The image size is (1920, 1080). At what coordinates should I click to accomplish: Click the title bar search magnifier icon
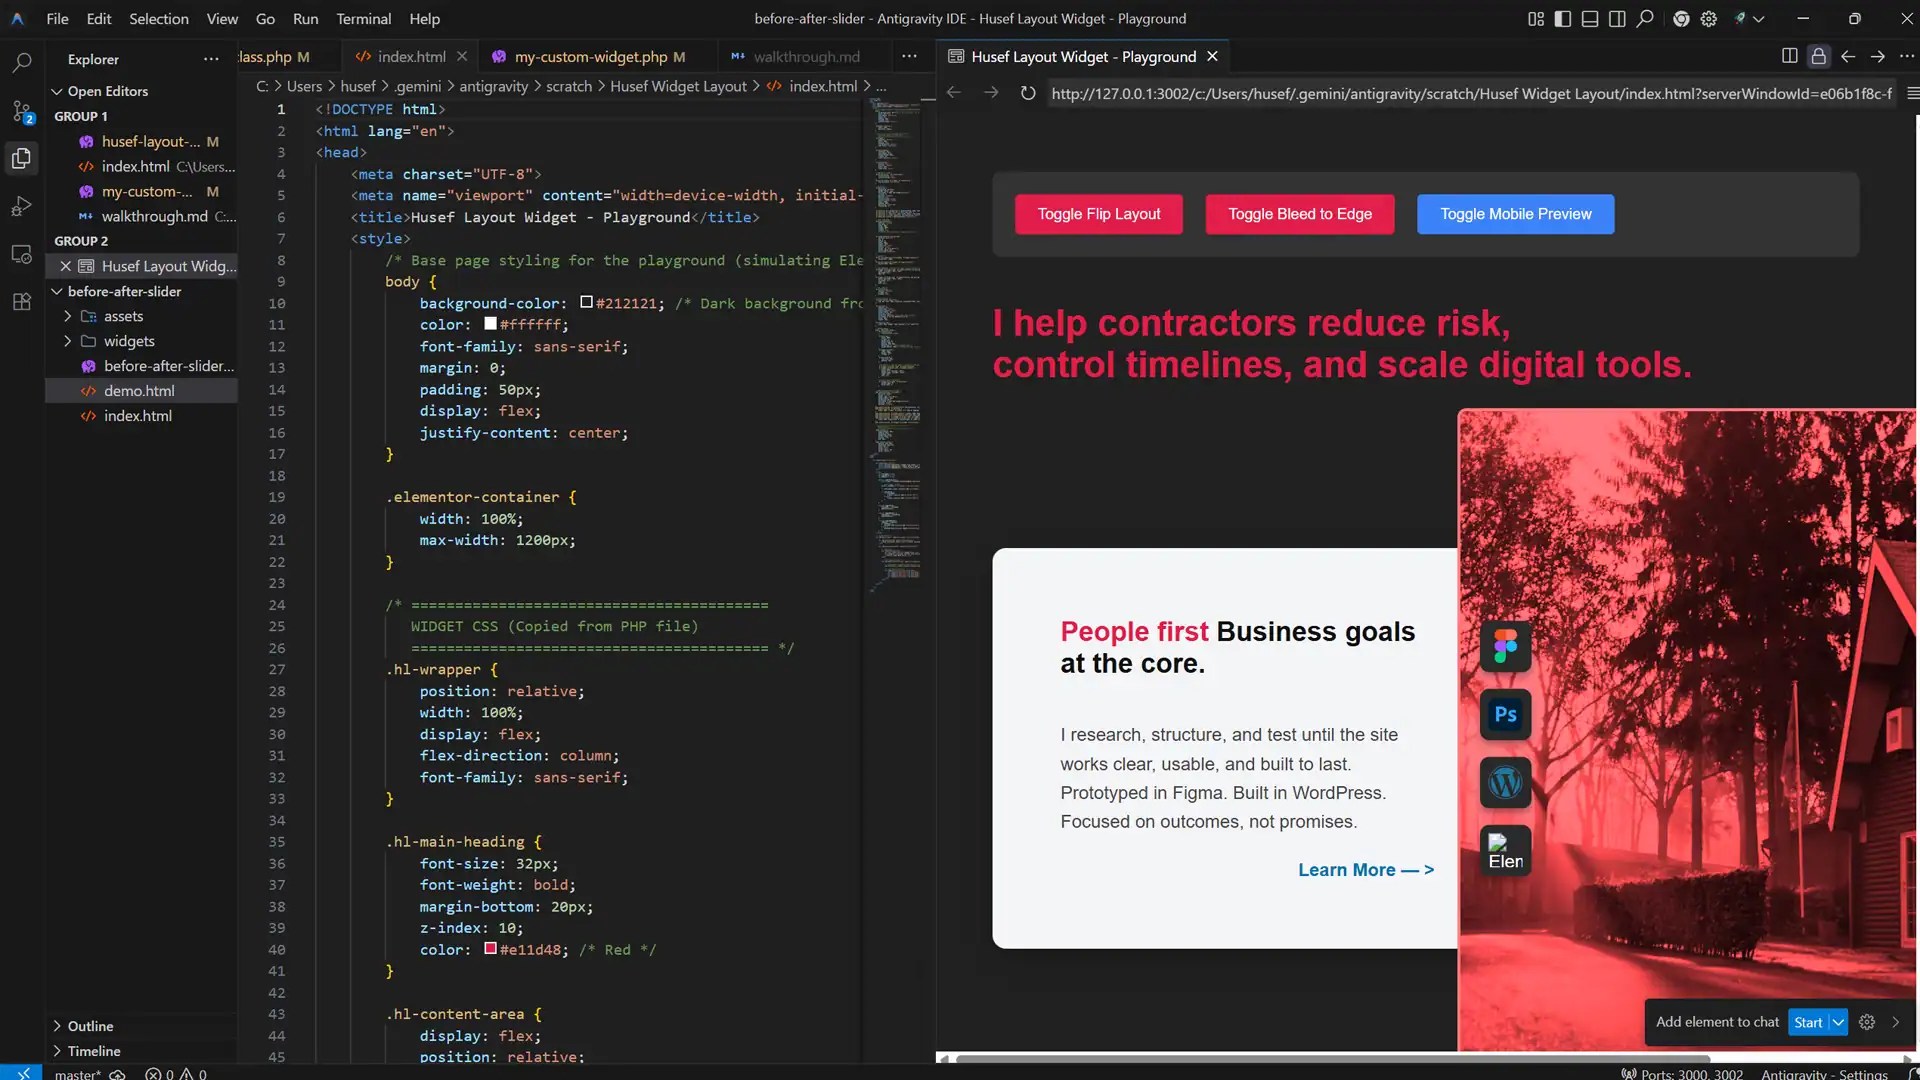1645,19
